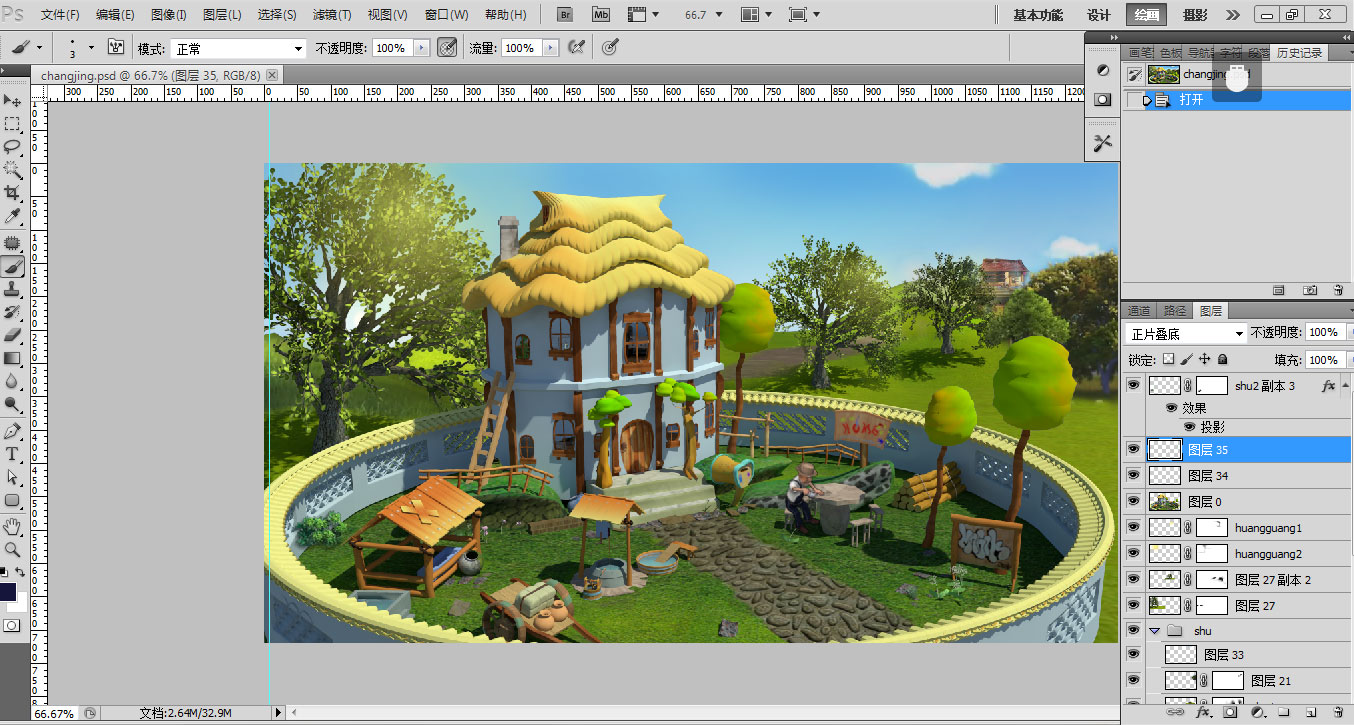Hide the 投影 drop shadow effect

pos(1189,427)
